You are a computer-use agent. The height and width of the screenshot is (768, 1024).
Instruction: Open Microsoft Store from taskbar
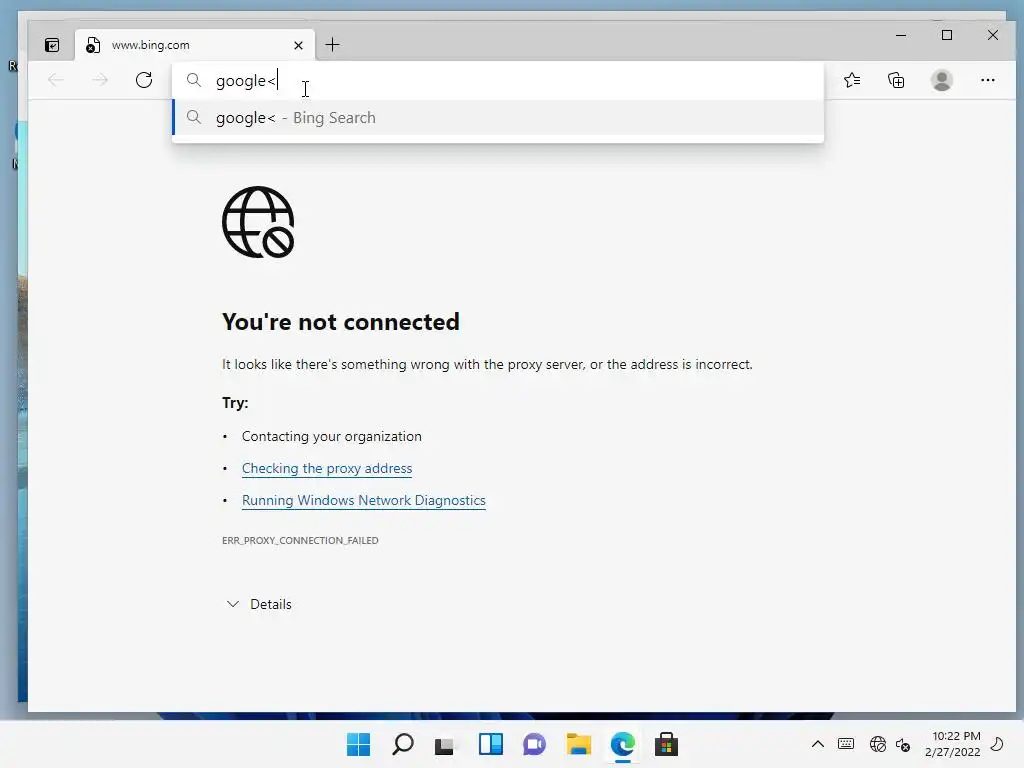666,744
